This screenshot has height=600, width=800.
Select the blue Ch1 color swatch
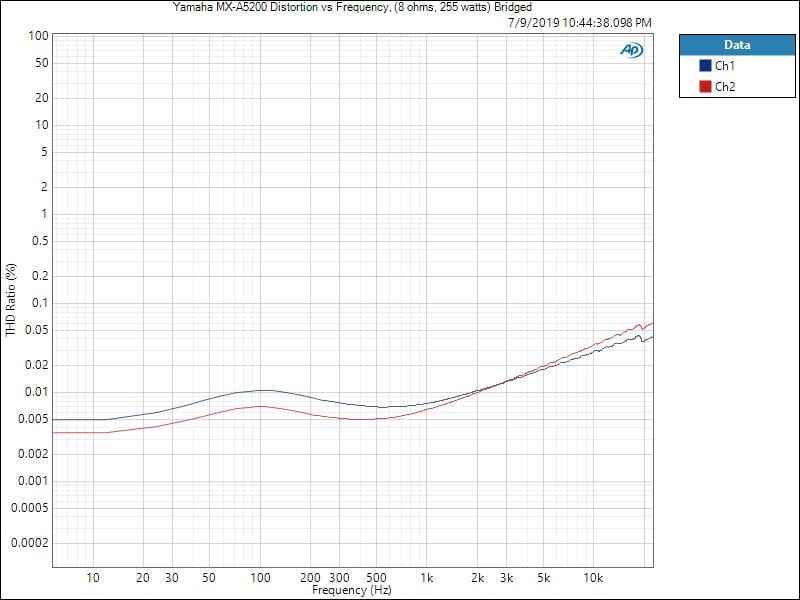(x=705, y=66)
